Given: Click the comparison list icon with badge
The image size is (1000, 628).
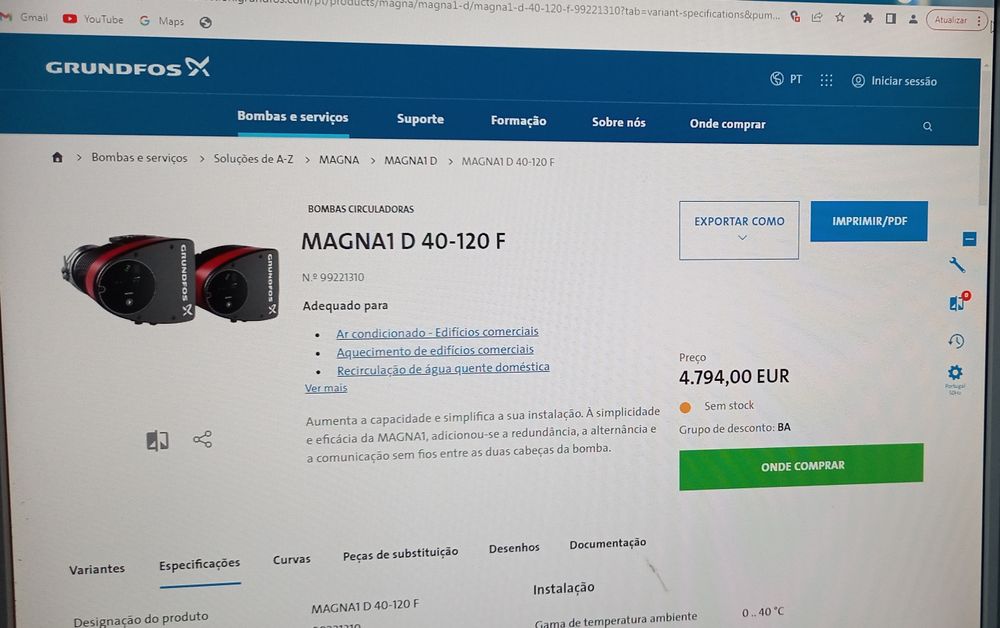Looking at the screenshot, I should coord(959,301).
